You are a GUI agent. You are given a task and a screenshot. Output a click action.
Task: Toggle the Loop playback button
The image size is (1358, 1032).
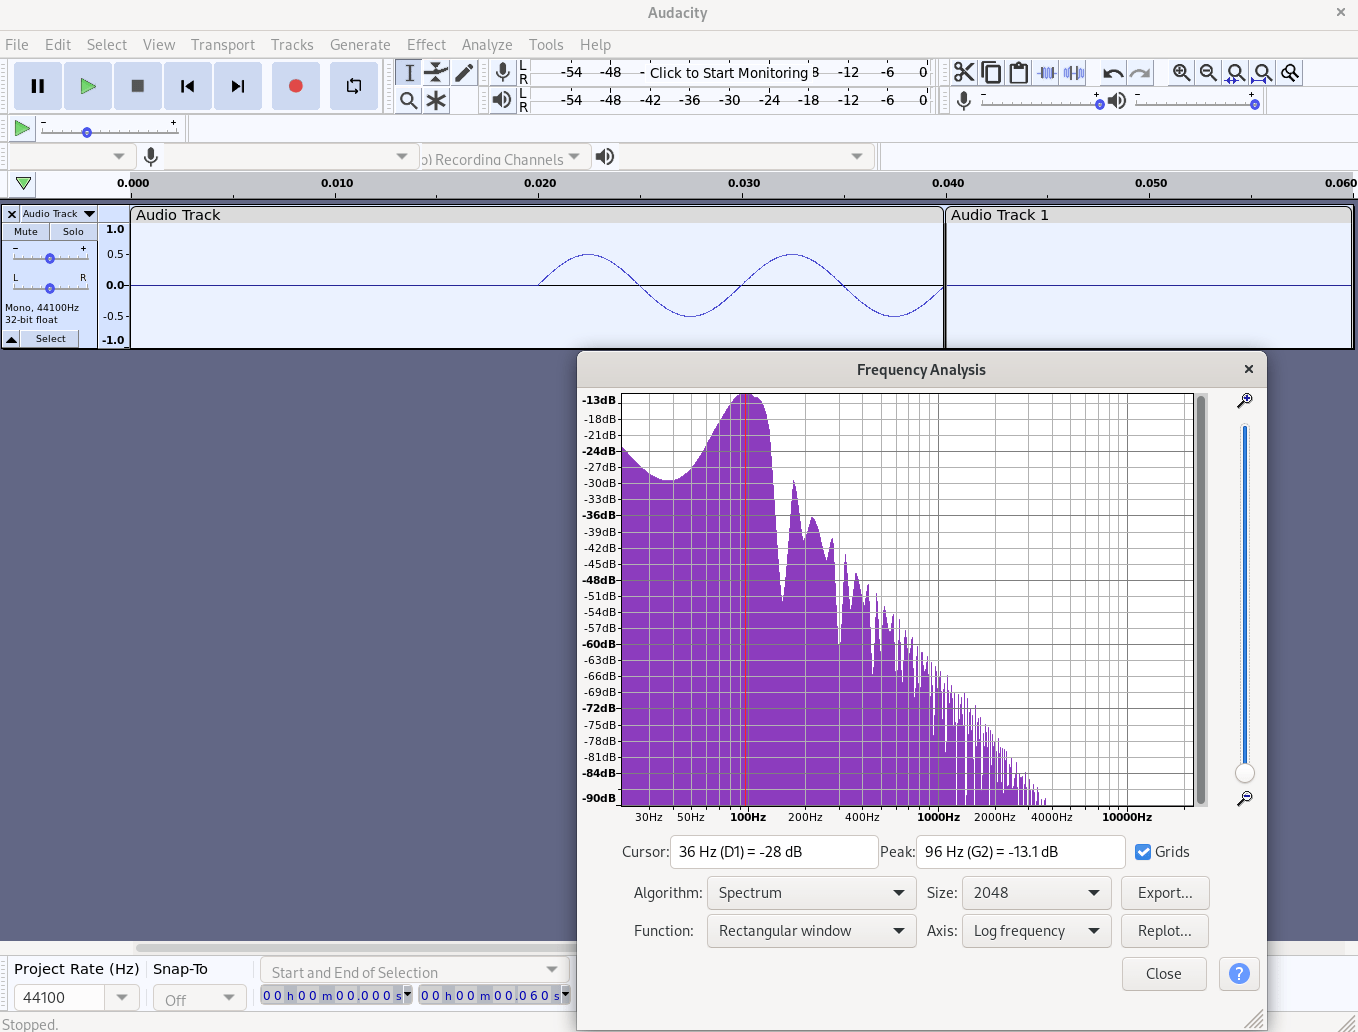(354, 86)
